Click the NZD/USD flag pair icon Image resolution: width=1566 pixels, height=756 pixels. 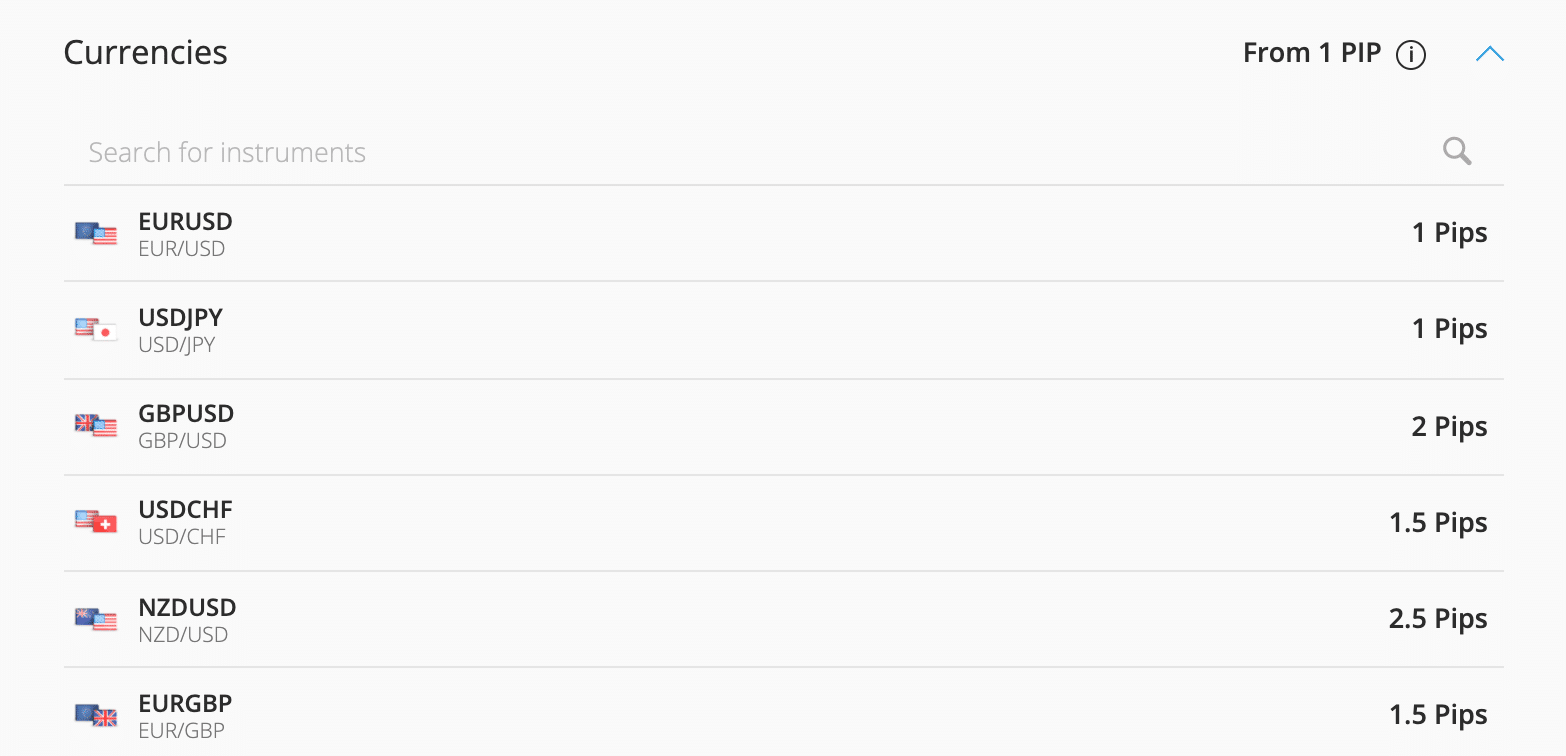click(95, 617)
